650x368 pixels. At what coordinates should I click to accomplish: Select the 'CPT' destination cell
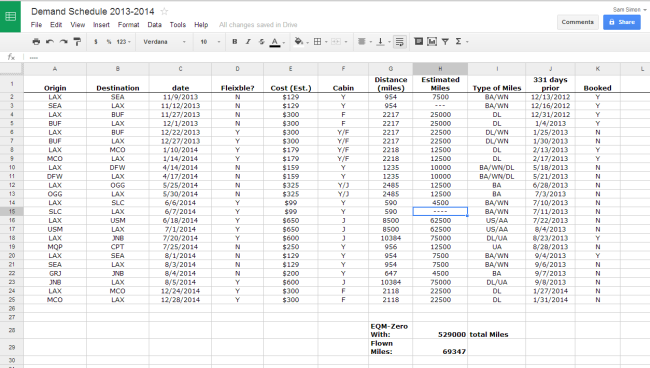(x=118, y=247)
